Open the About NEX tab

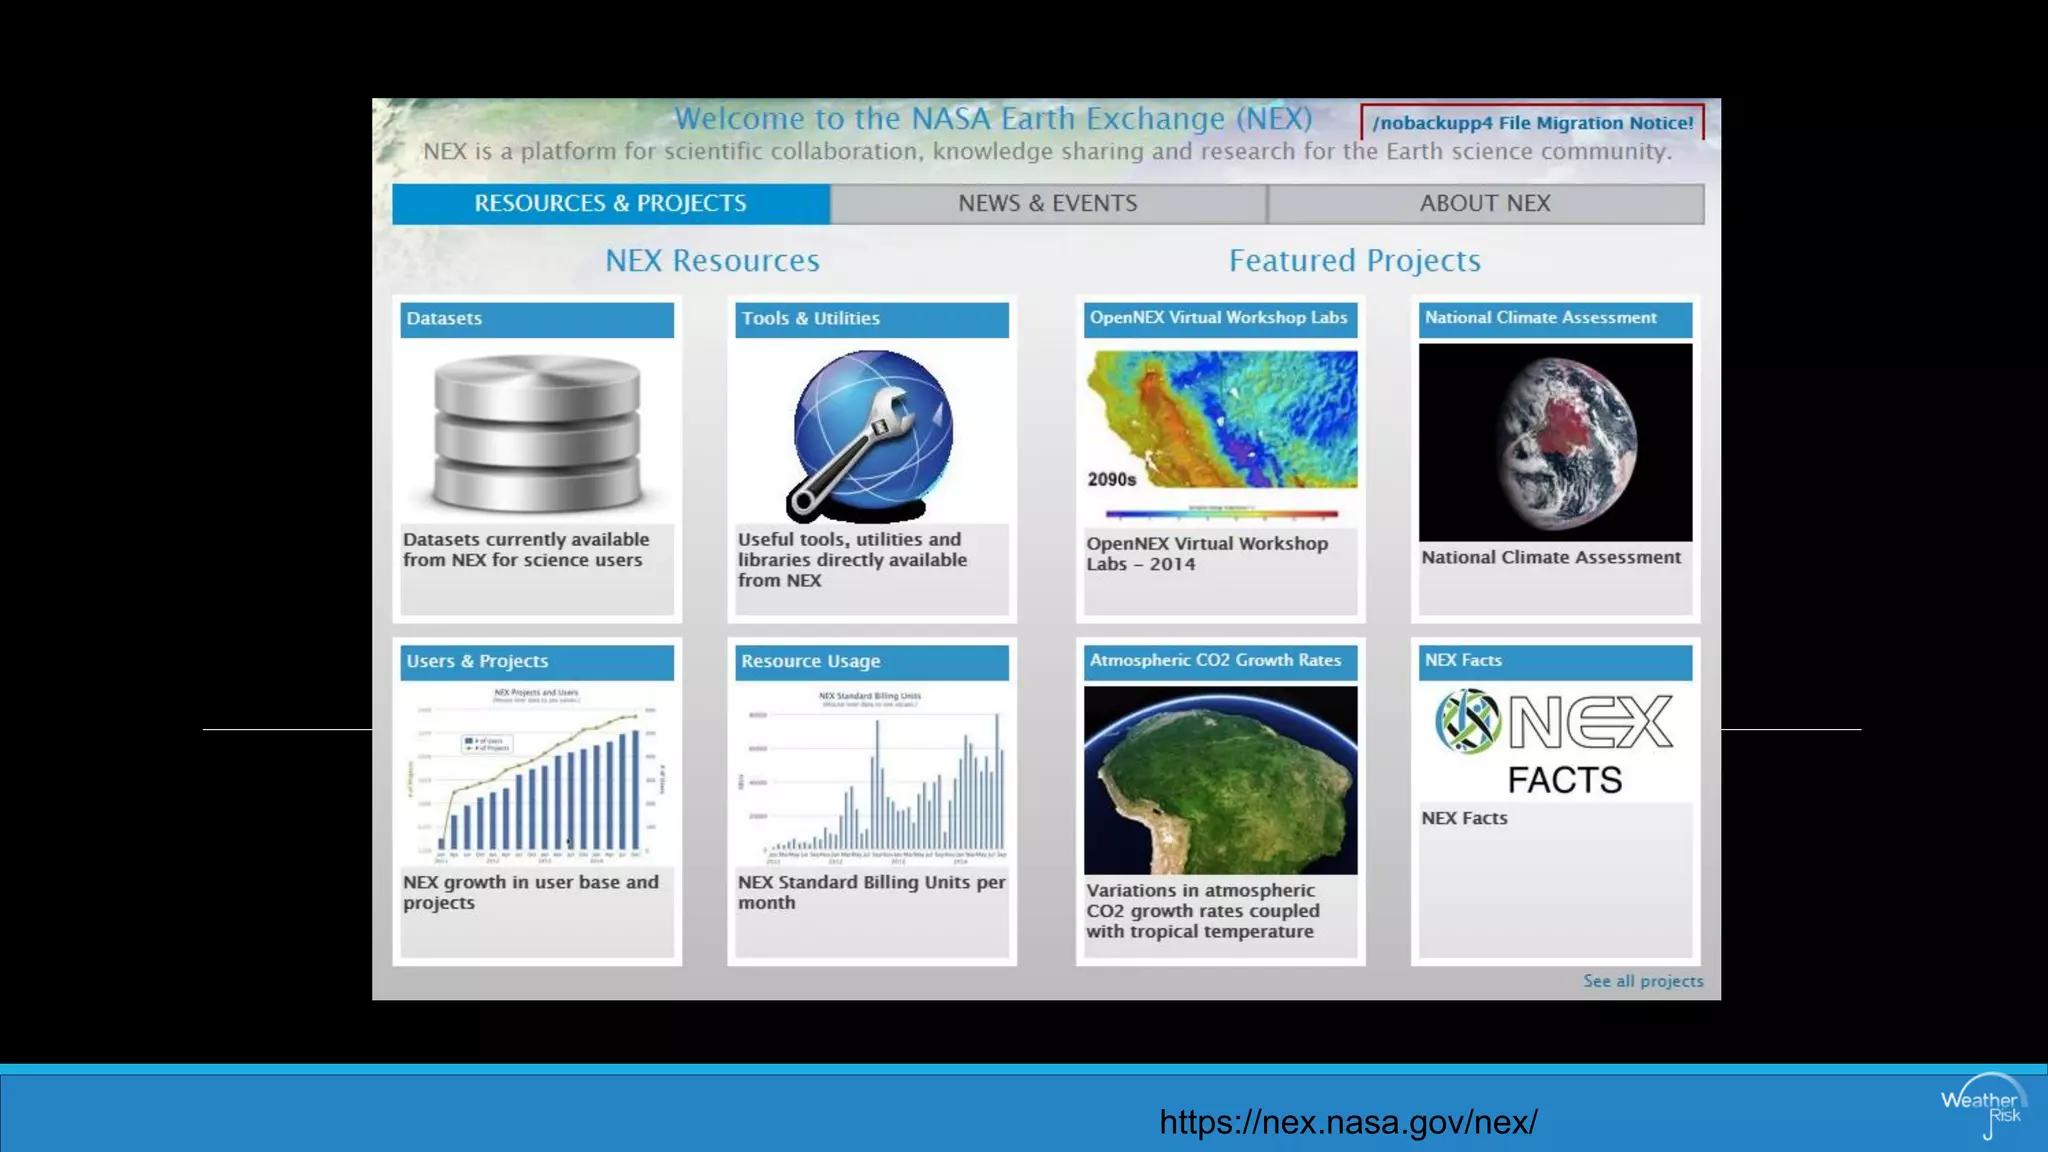1485,204
